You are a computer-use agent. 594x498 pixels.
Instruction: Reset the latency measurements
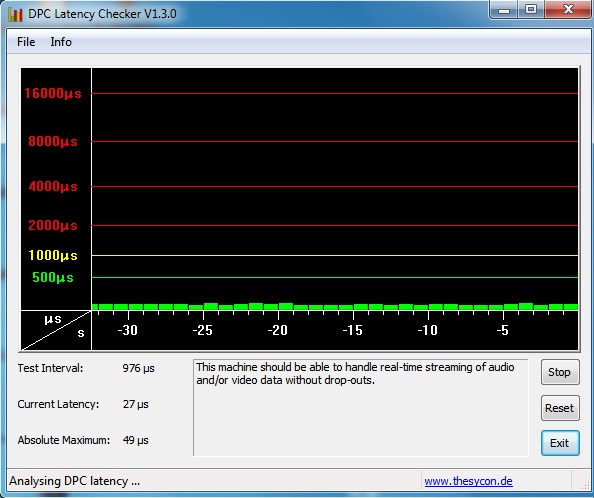coord(560,408)
